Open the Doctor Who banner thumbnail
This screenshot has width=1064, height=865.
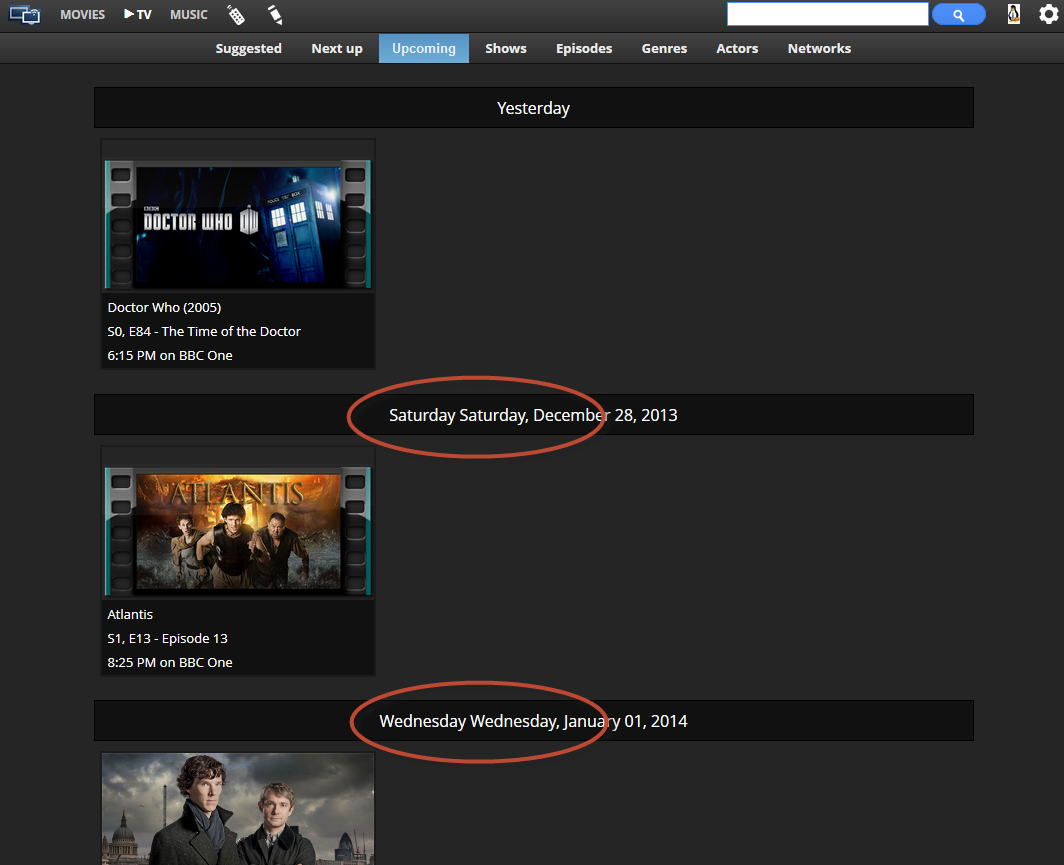(x=238, y=224)
